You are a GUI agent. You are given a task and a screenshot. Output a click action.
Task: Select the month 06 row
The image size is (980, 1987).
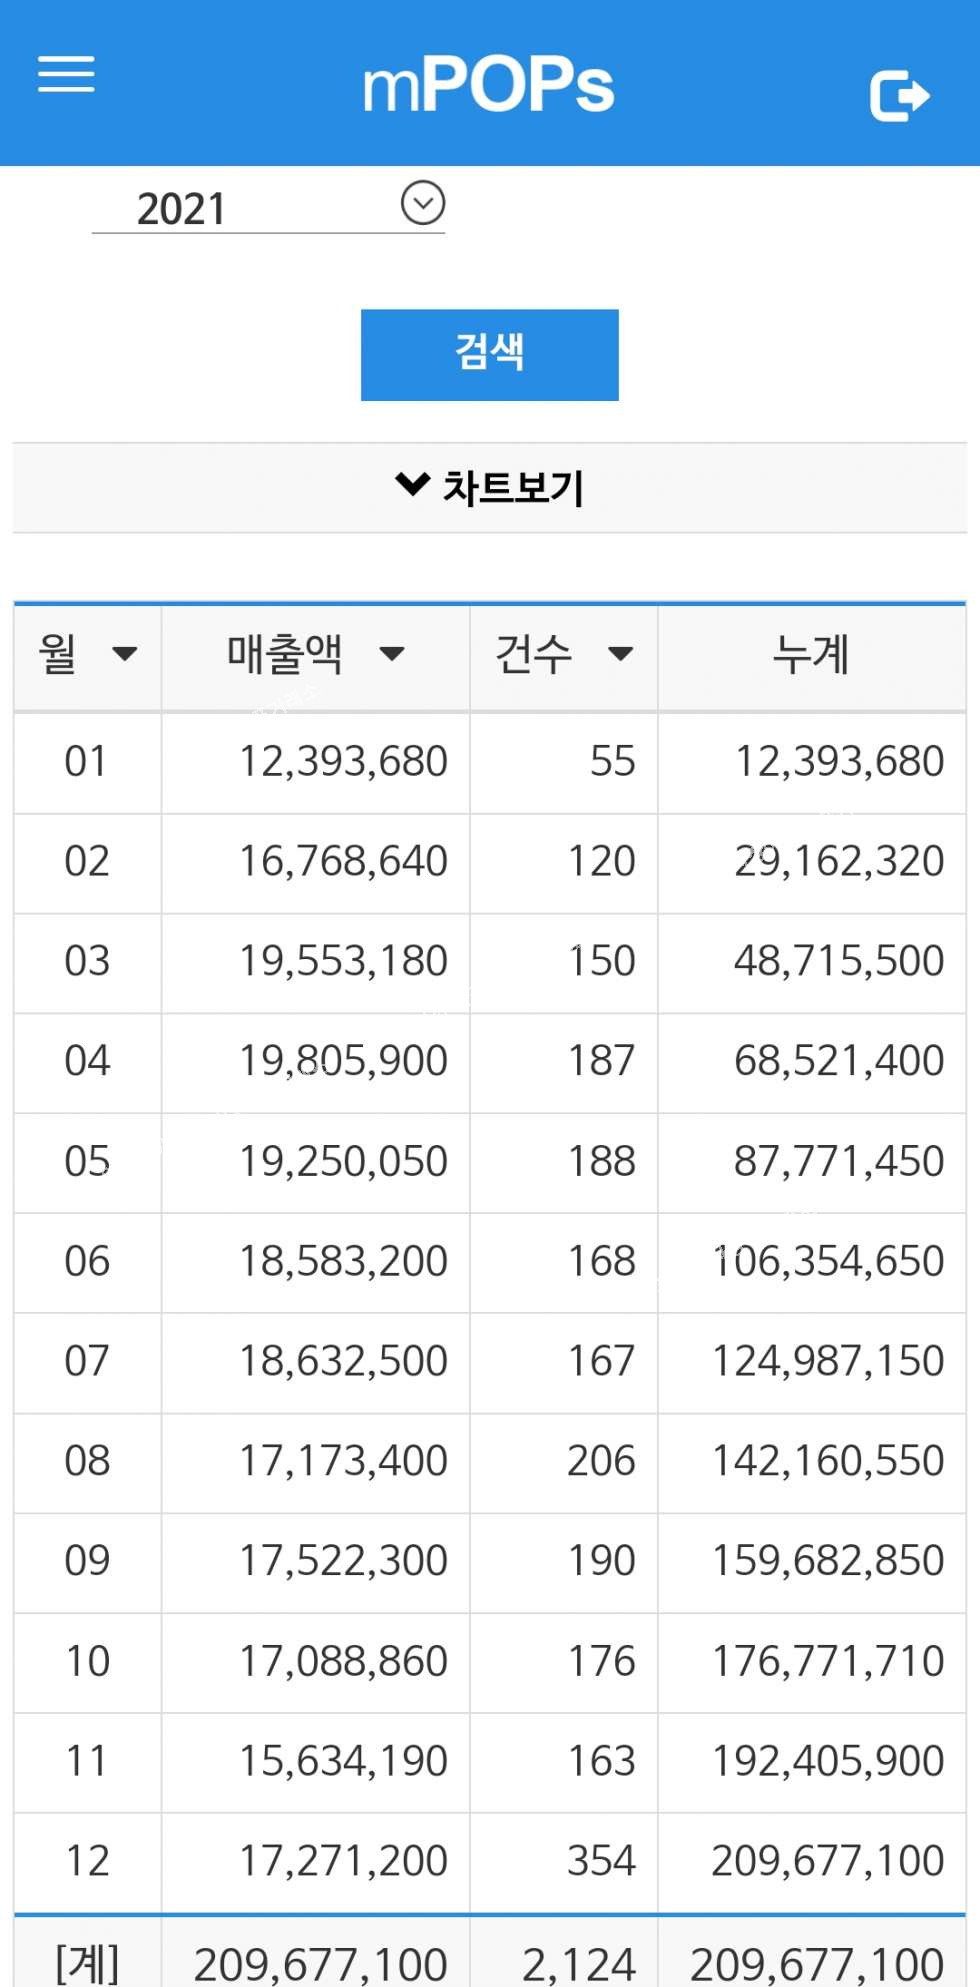(x=86, y=1262)
